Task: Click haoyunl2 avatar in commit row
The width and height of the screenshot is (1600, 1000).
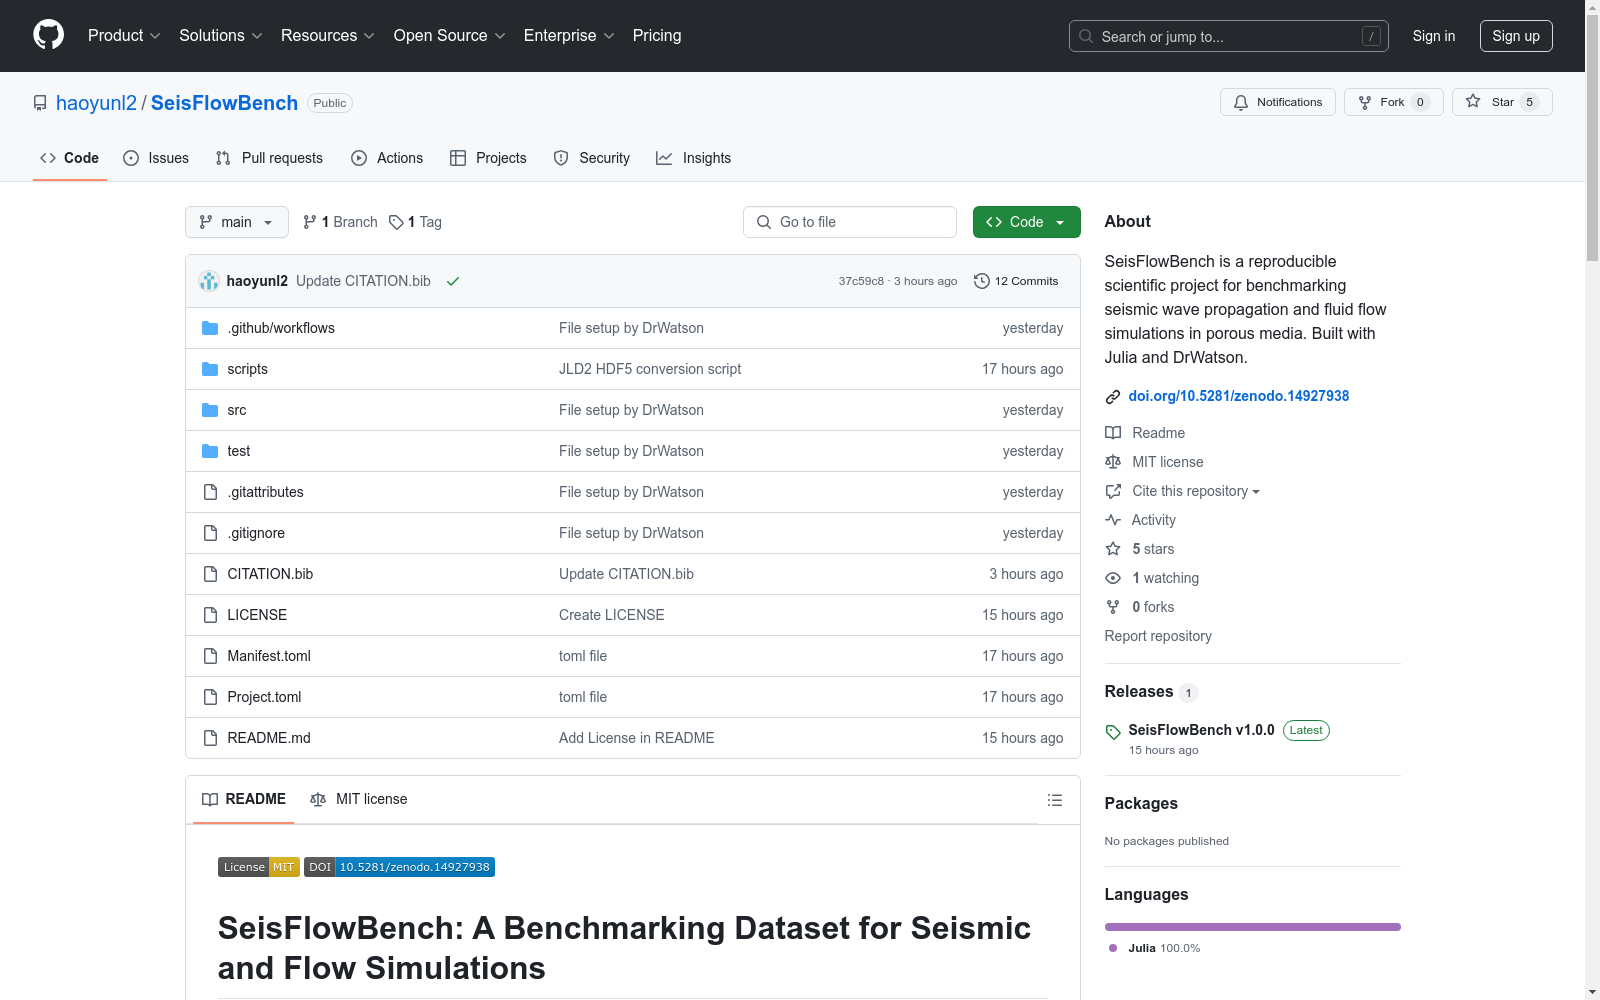Action: click(209, 281)
